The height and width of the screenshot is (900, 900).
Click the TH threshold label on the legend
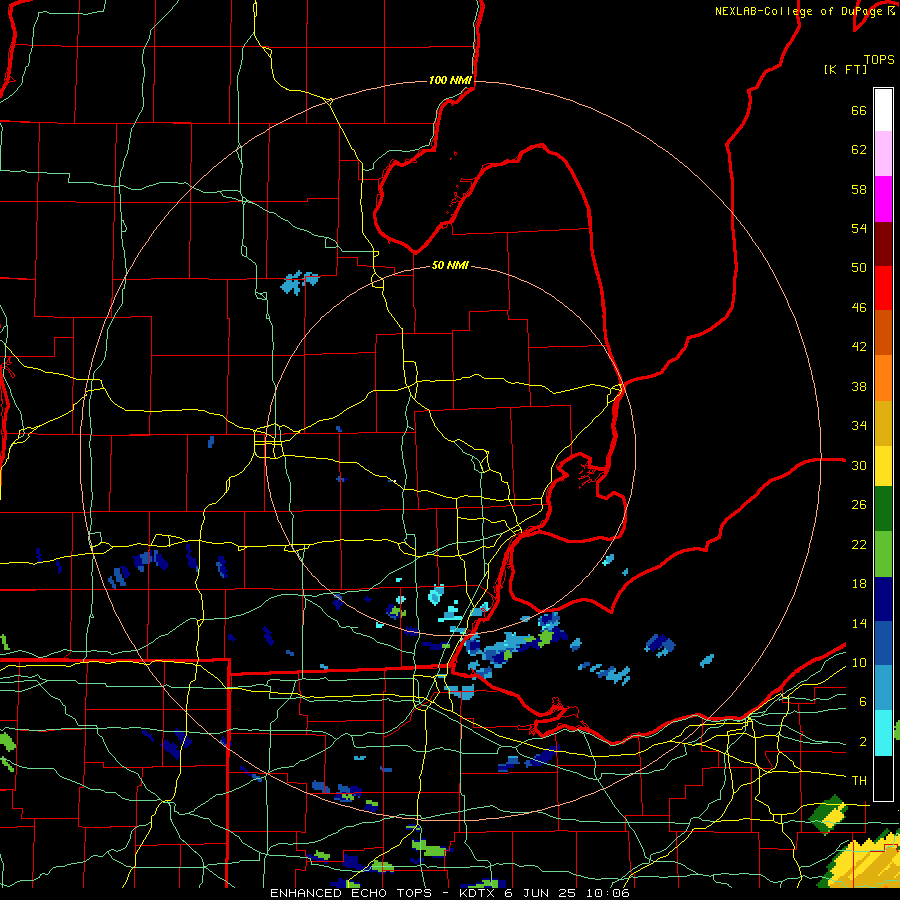tap(859, 781)
